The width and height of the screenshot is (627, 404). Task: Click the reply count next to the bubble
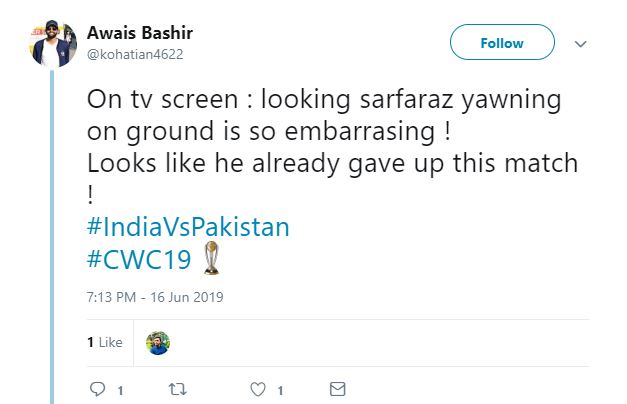[119, 390]
